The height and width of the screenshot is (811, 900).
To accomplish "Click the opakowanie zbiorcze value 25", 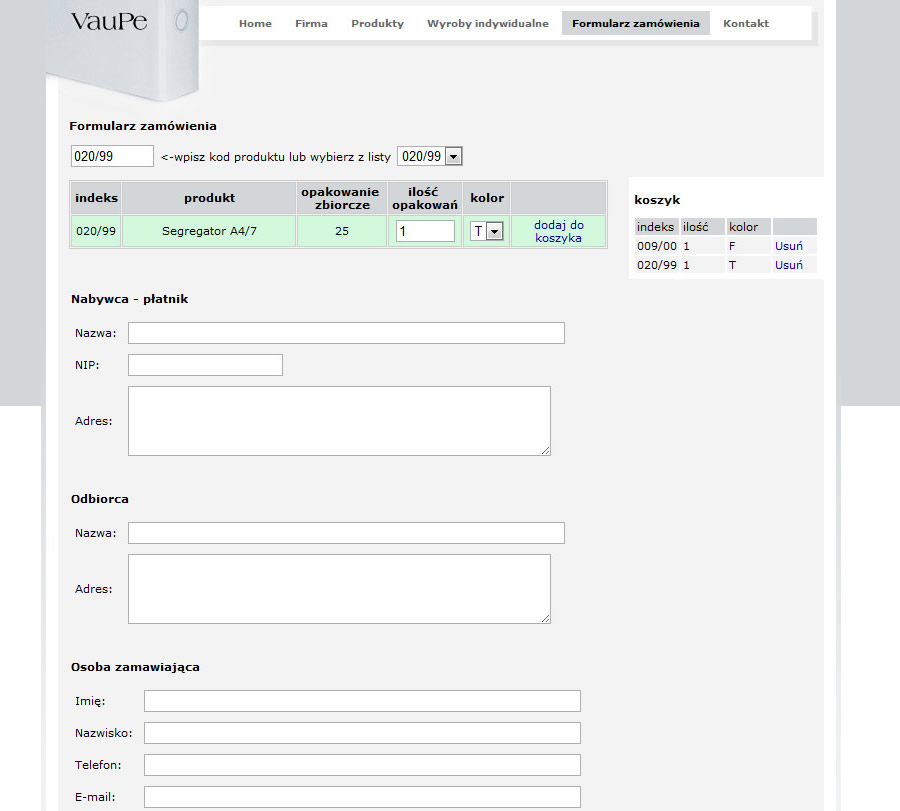I will [x=342, y=231].
